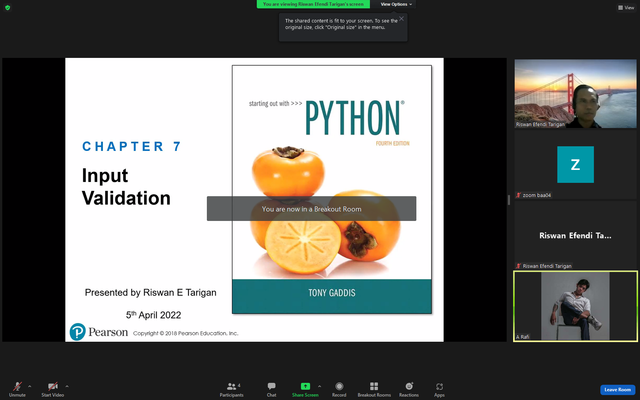This screenshot has width=640, height=400.
Task: Click the 'CHAPTER 7' heading on the slide
Action: tap(131, 146)
